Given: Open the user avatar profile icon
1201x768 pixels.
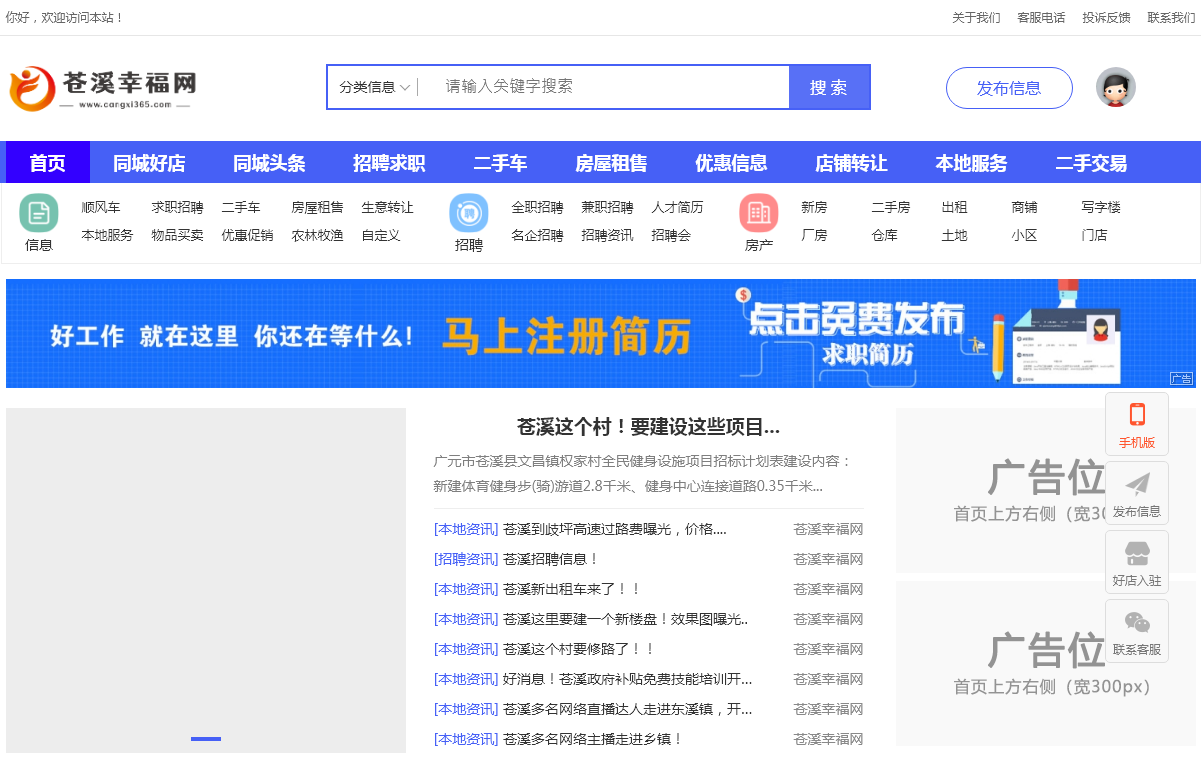Looking at the screenshot, I should (x=1115, y=88).
